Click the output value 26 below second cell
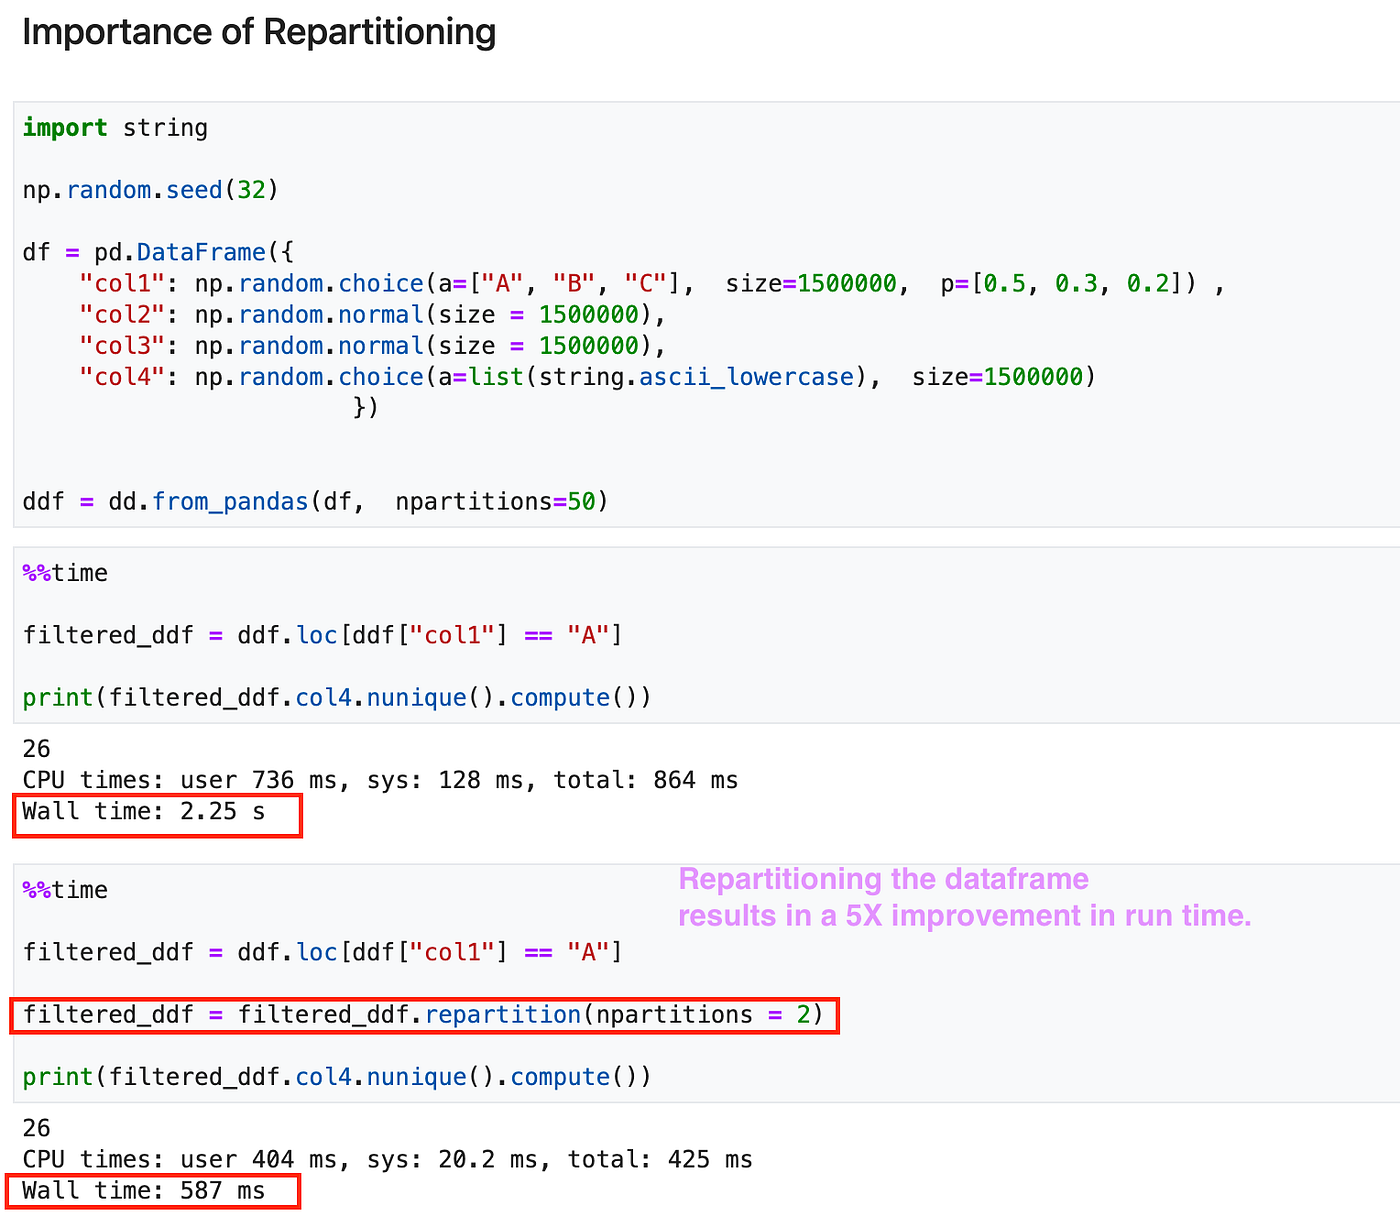The width and height of the screenshot is (1400, 1219). pos(35,1127)
